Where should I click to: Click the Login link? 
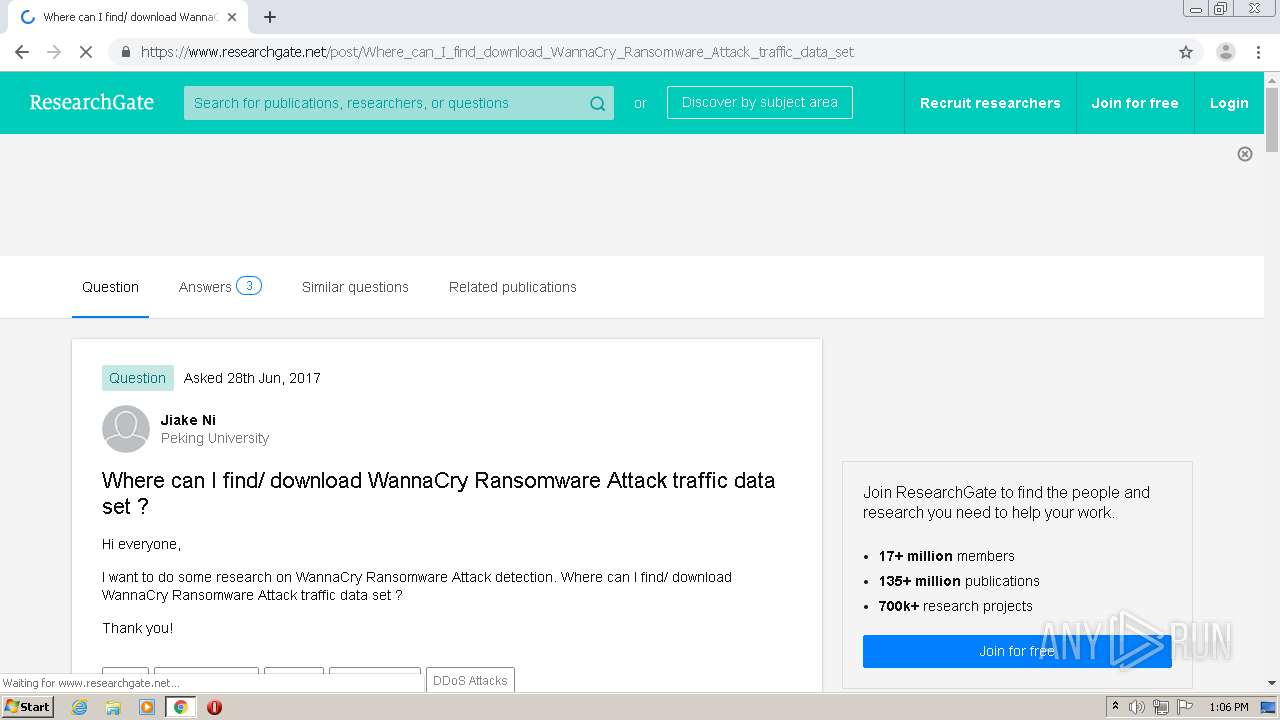1229,103
